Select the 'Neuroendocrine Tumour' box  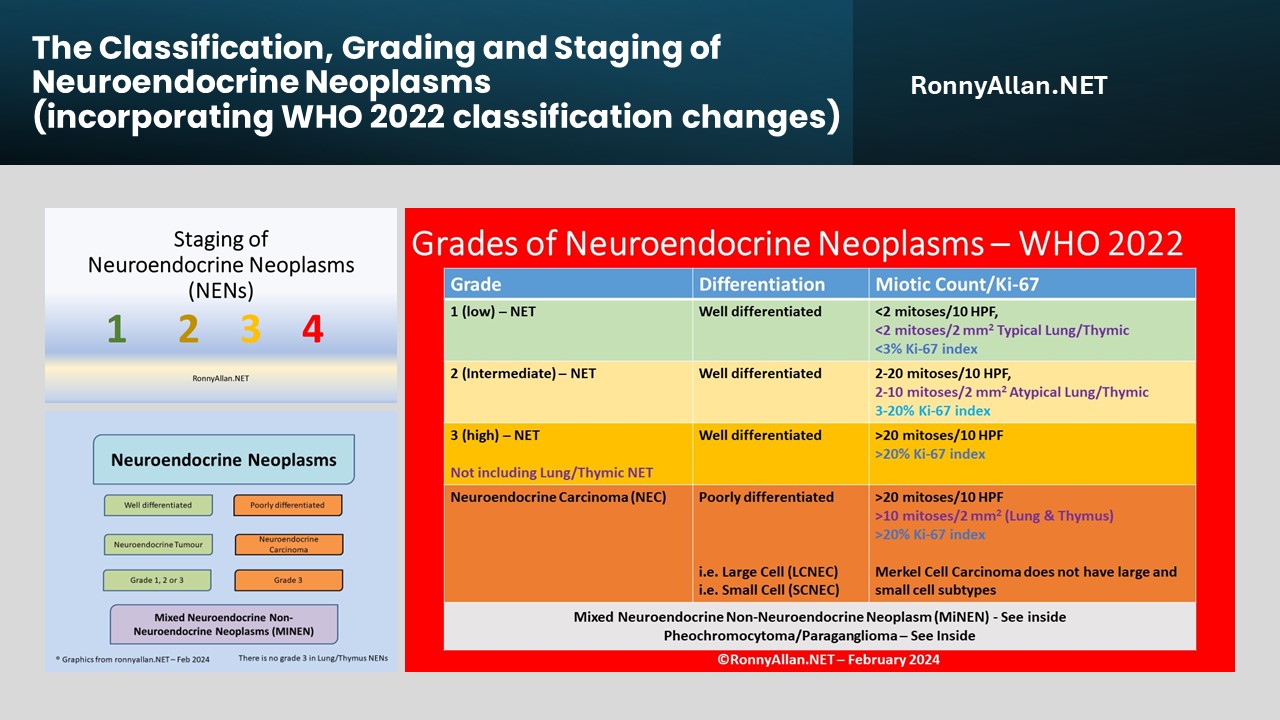(x=159, y=544)
